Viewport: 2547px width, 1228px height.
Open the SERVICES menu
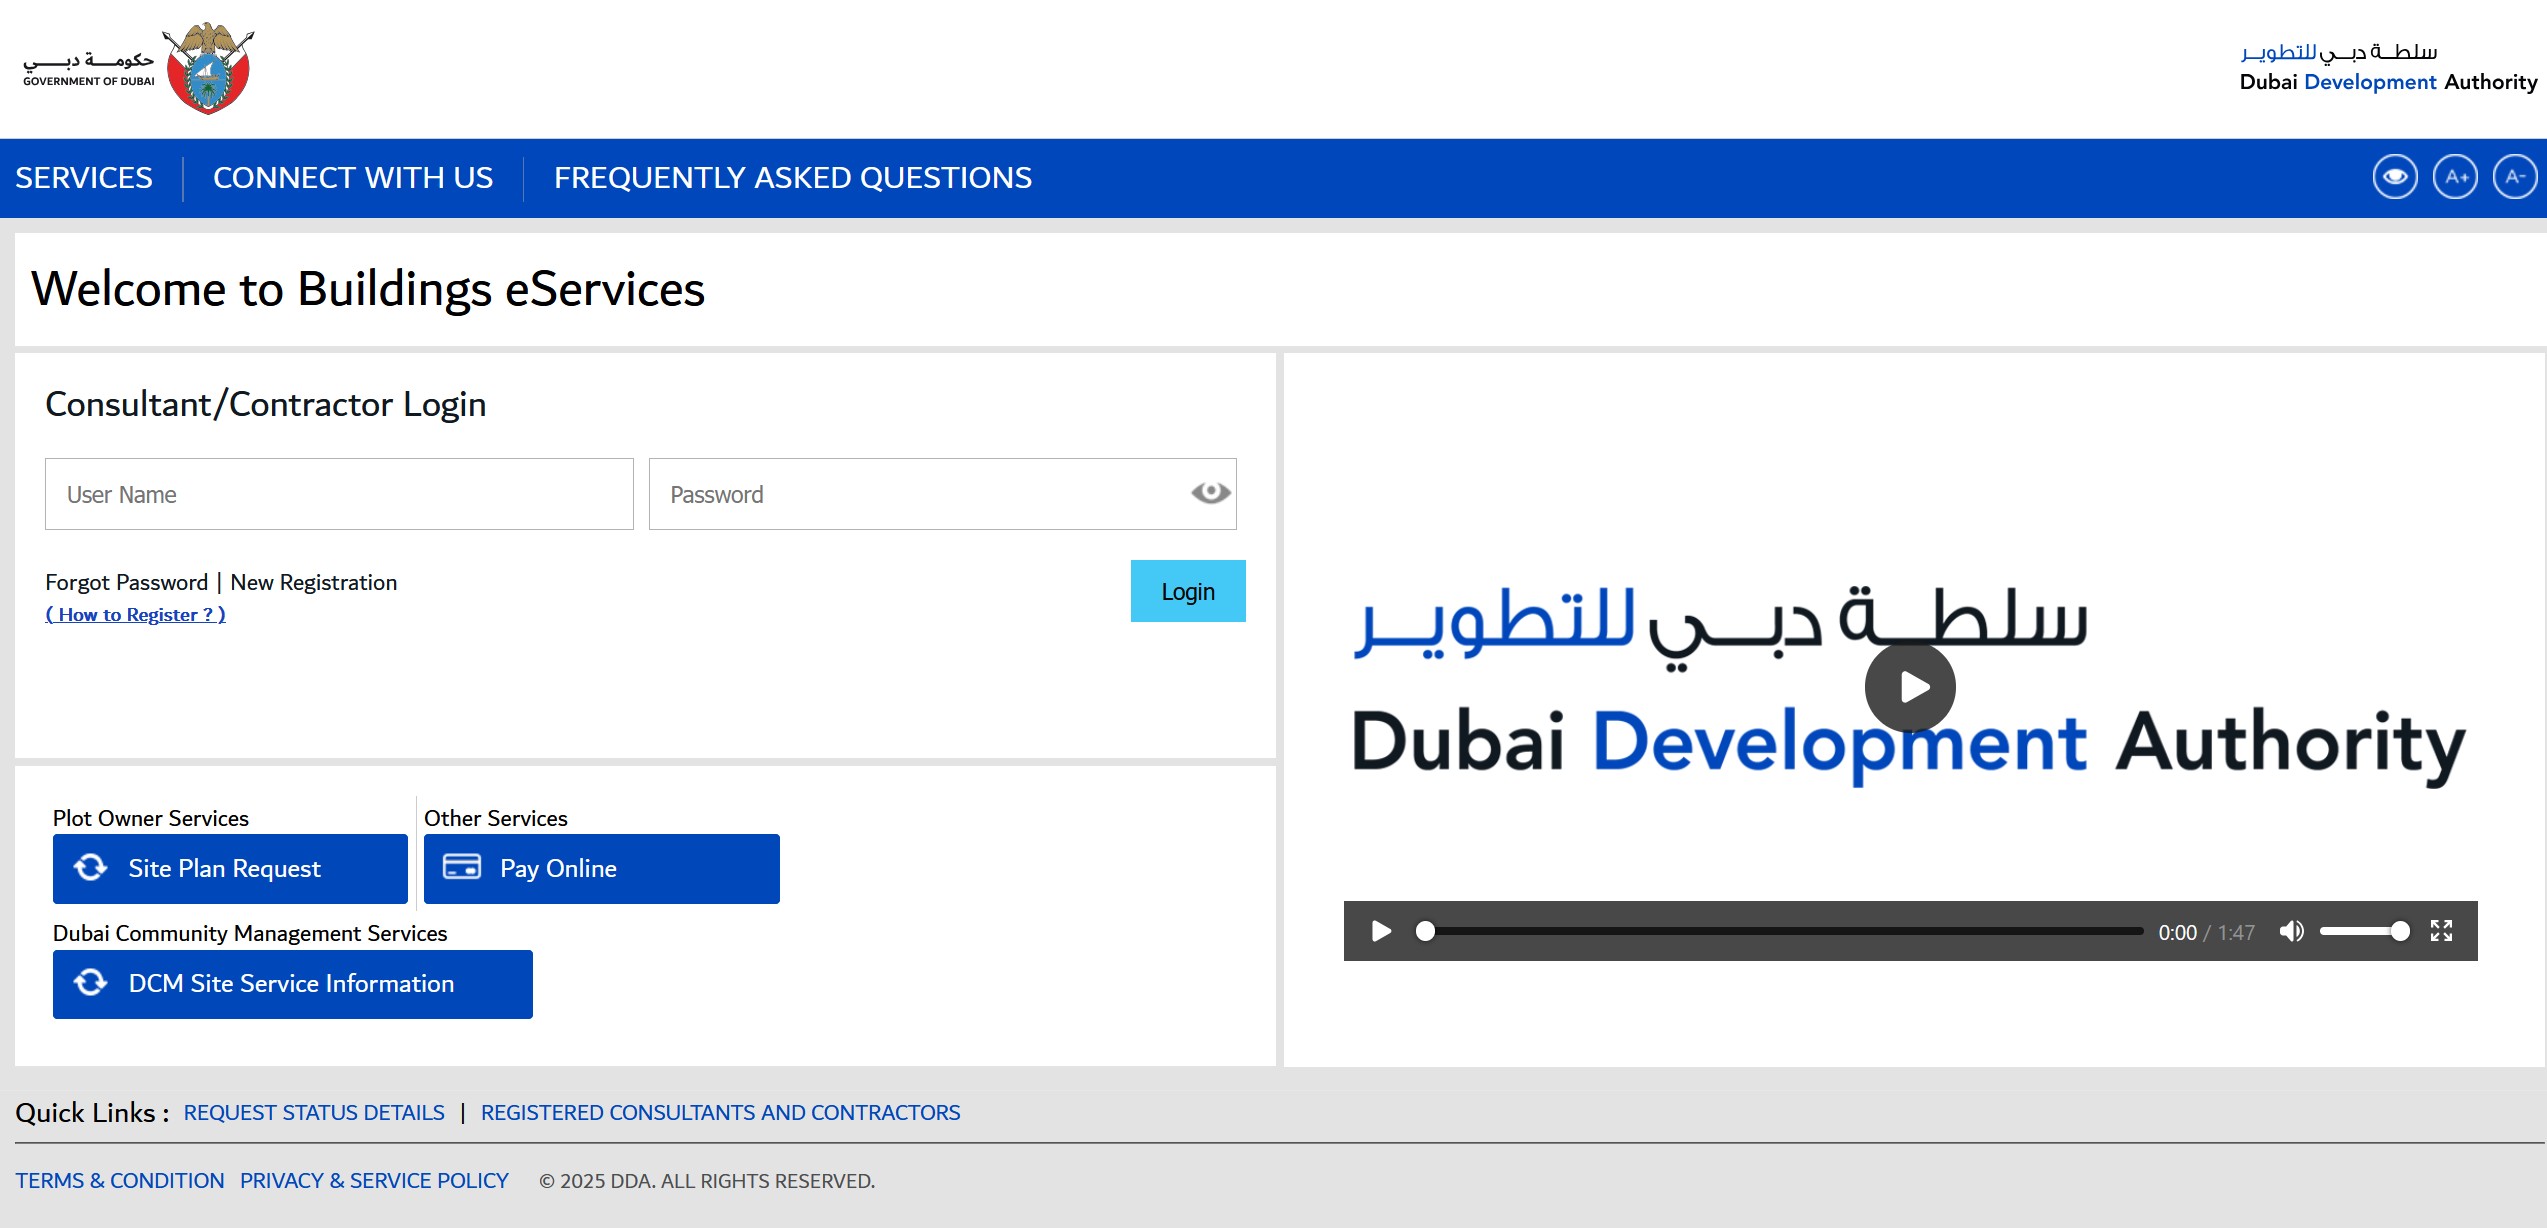point(84,178)
